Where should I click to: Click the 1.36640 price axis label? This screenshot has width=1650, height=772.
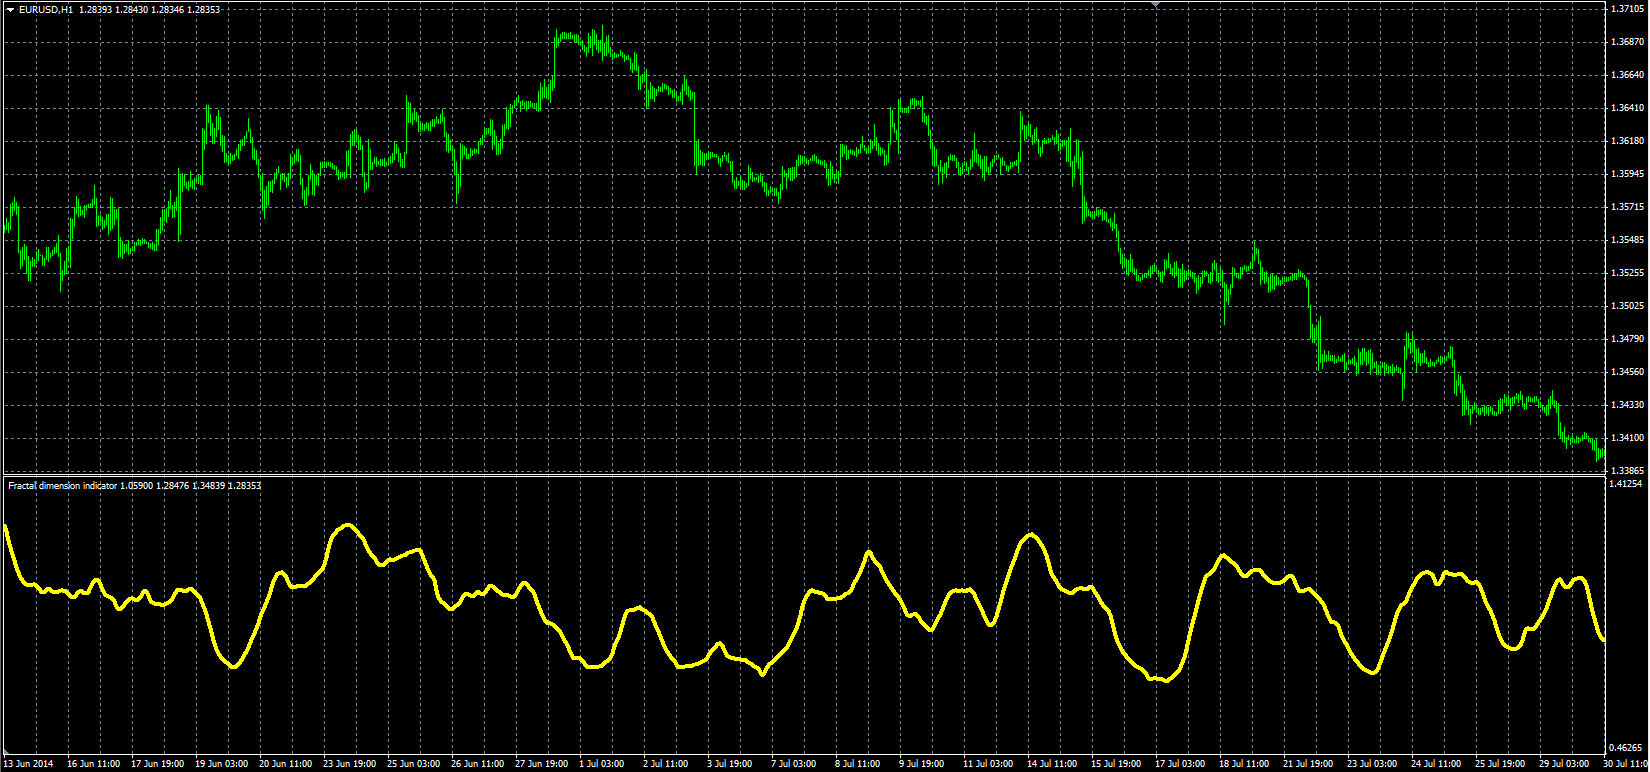tap(1627, 75)
